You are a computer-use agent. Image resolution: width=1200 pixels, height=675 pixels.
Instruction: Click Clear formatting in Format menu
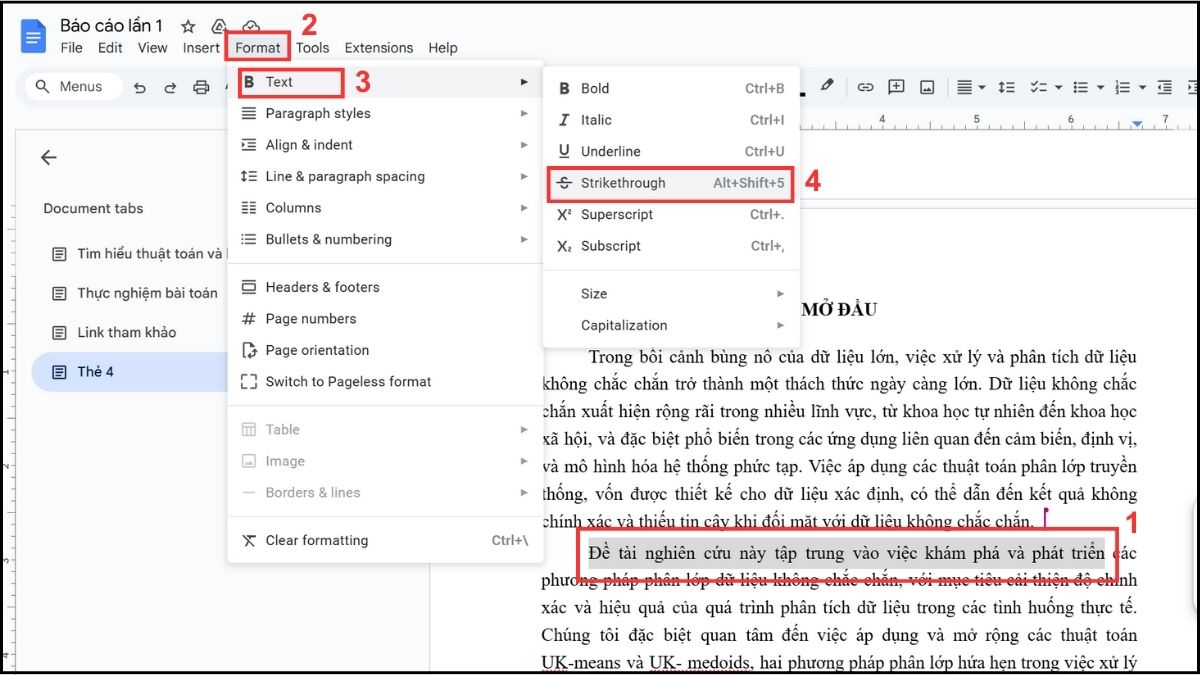click(316, 540)
